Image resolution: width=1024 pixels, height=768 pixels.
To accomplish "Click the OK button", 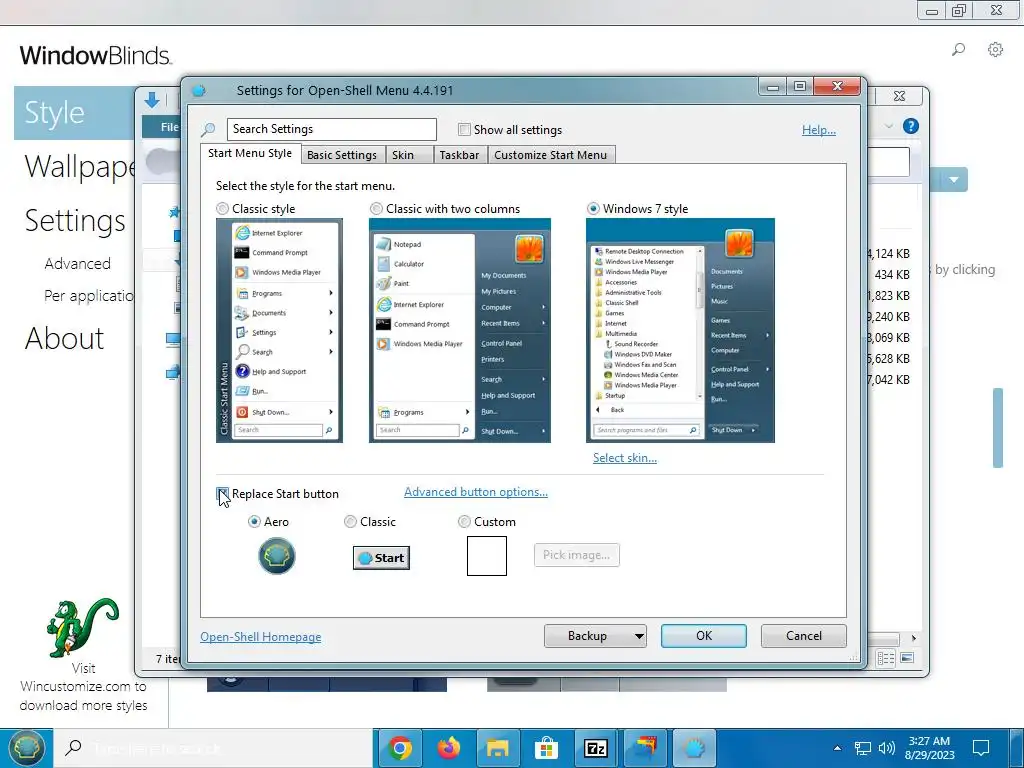I will click(x=703, y=635).
